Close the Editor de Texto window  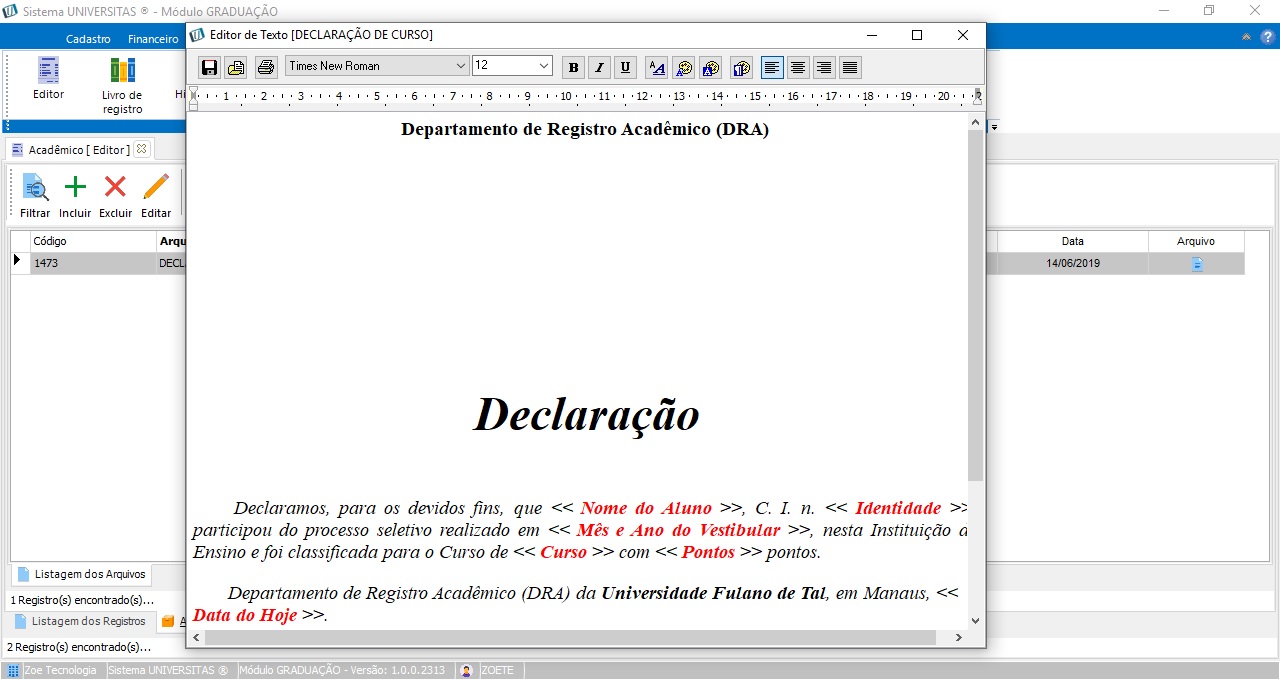[x=962, y=35]
